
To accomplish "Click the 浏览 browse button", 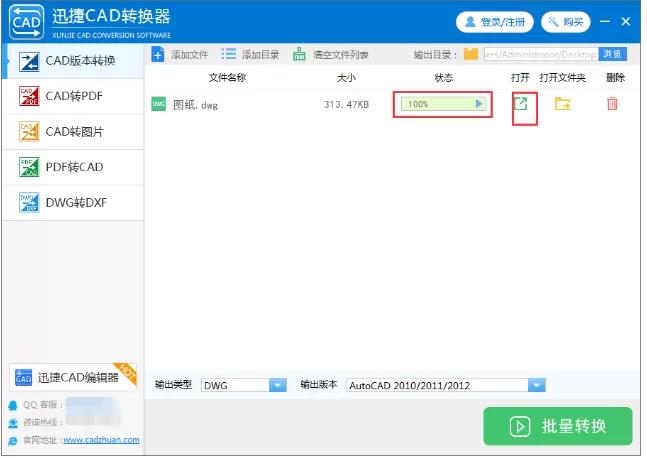I will tap(612, 54).
